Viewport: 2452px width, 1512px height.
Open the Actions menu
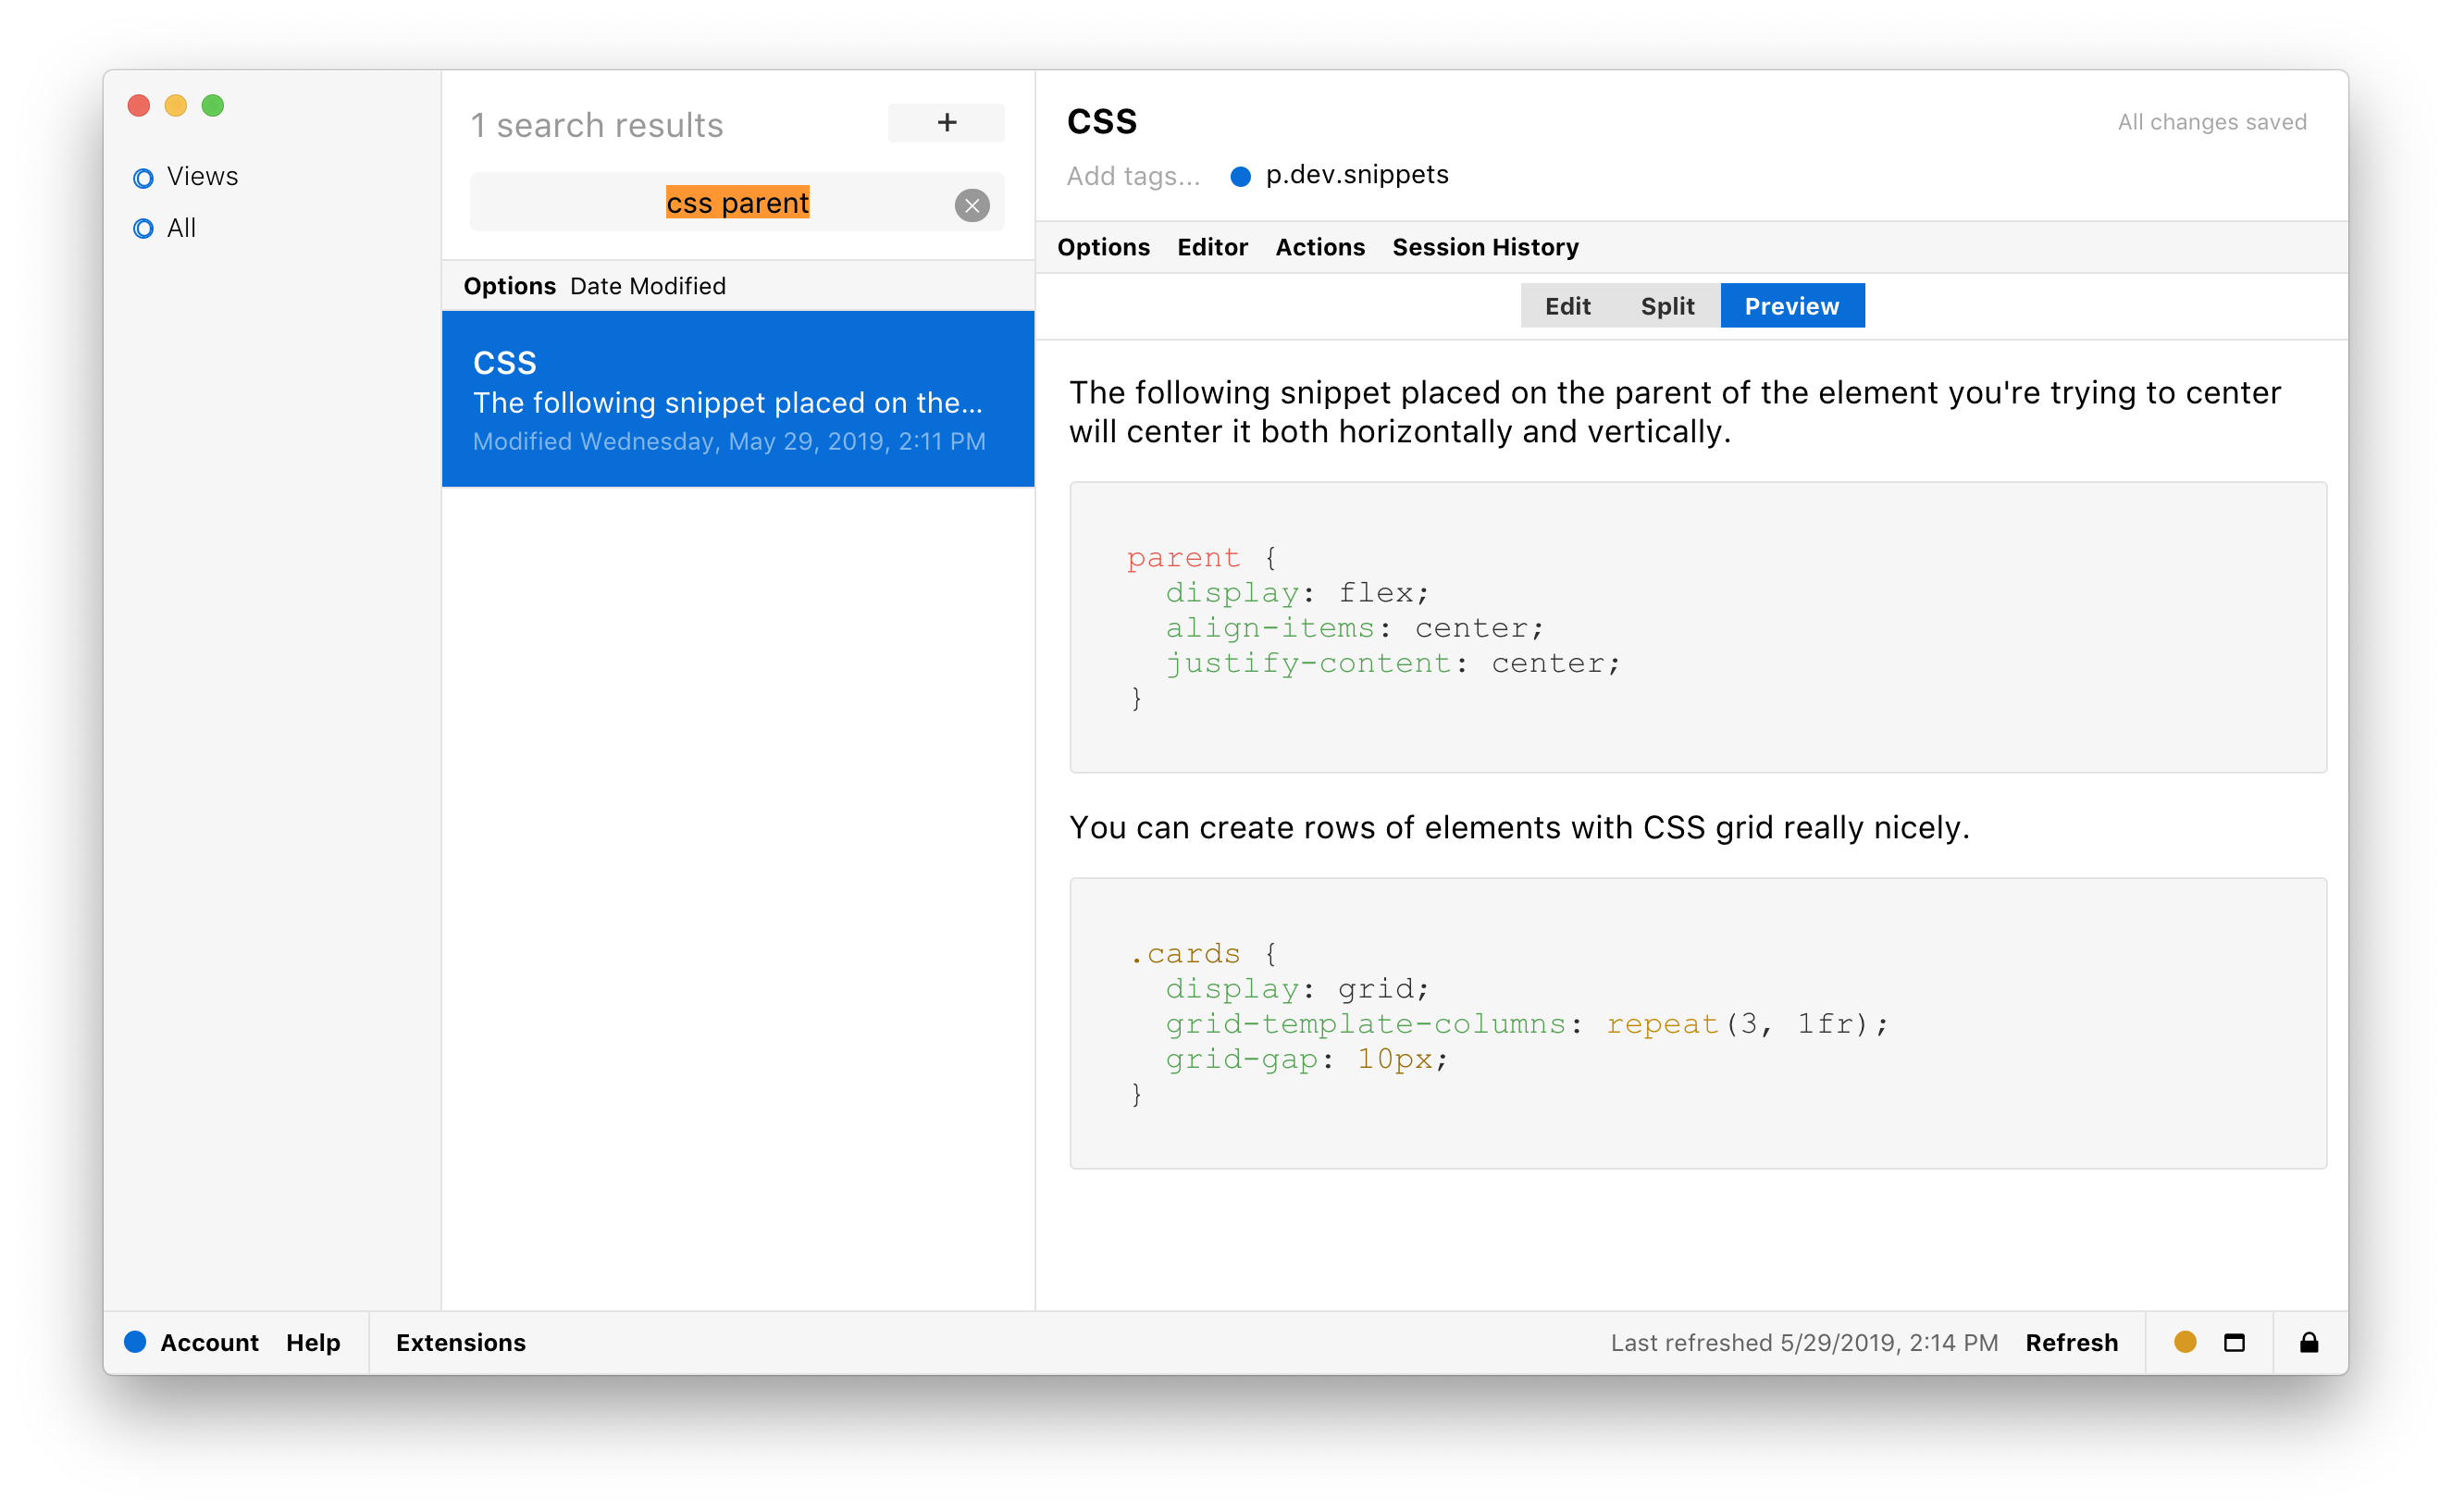tap(1320, 247)
